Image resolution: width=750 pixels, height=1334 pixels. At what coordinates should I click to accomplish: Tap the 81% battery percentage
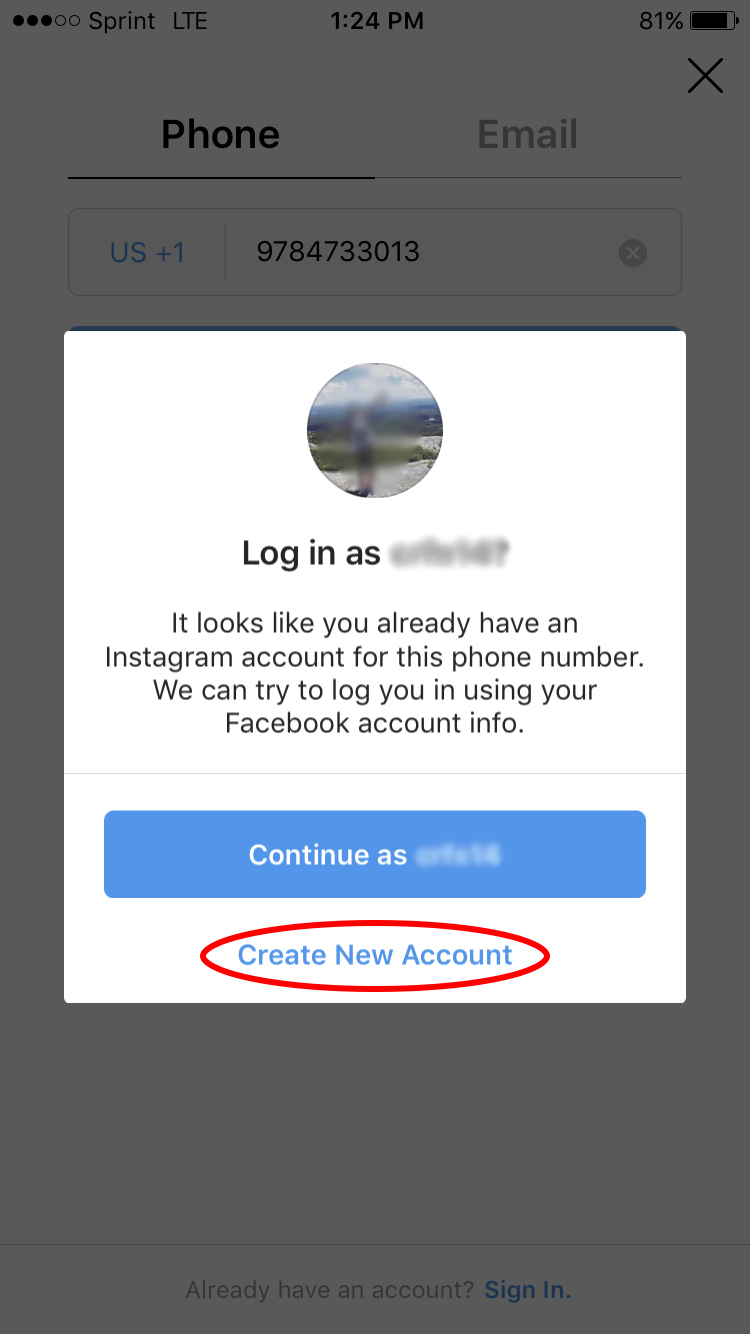661,21
